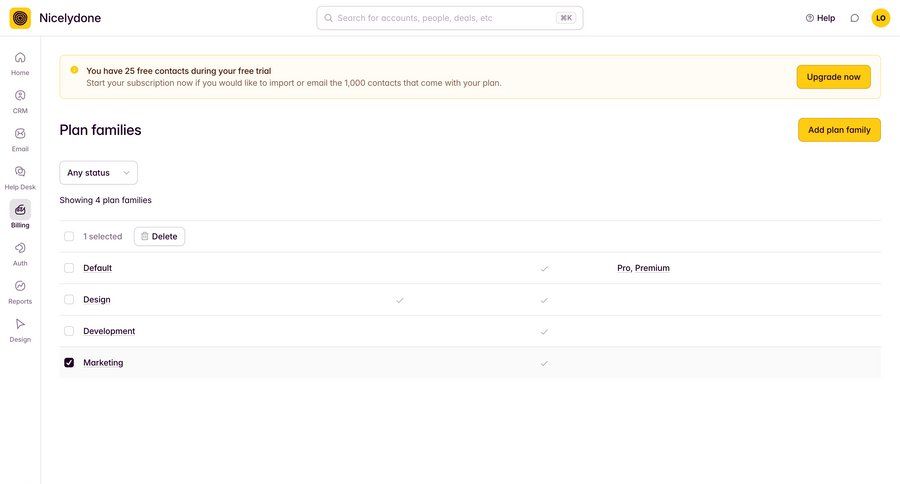
Task: Open the LO user avatar menu
Action: [x=880, y=18]
